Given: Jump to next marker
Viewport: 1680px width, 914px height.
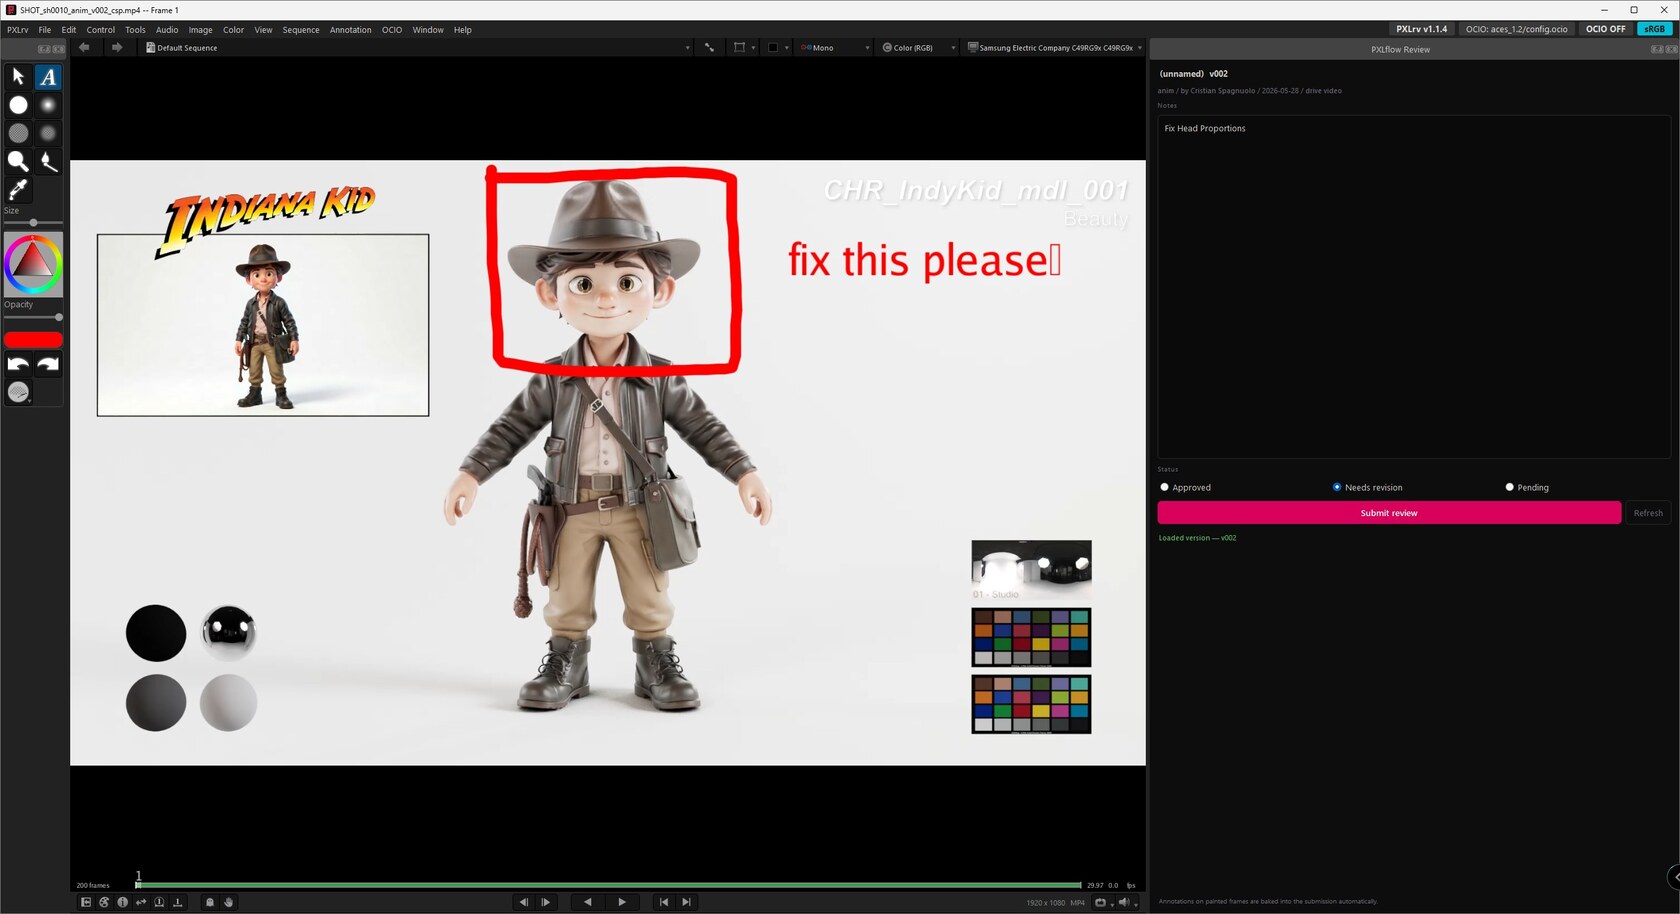Looking at the screenshot, I should pyautogui.click(x=686, y=902).
